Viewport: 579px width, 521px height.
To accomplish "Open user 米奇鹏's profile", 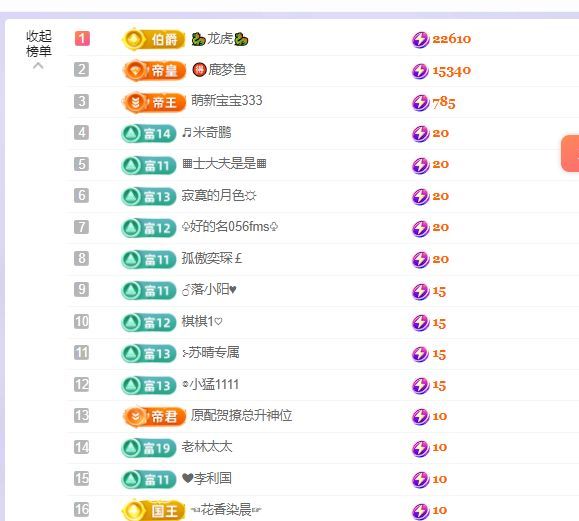I will pos(206,132).
